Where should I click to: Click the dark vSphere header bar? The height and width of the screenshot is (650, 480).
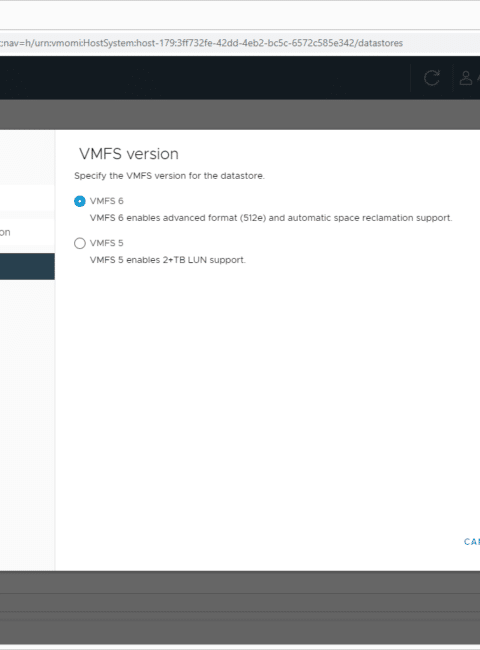point(203,78)
